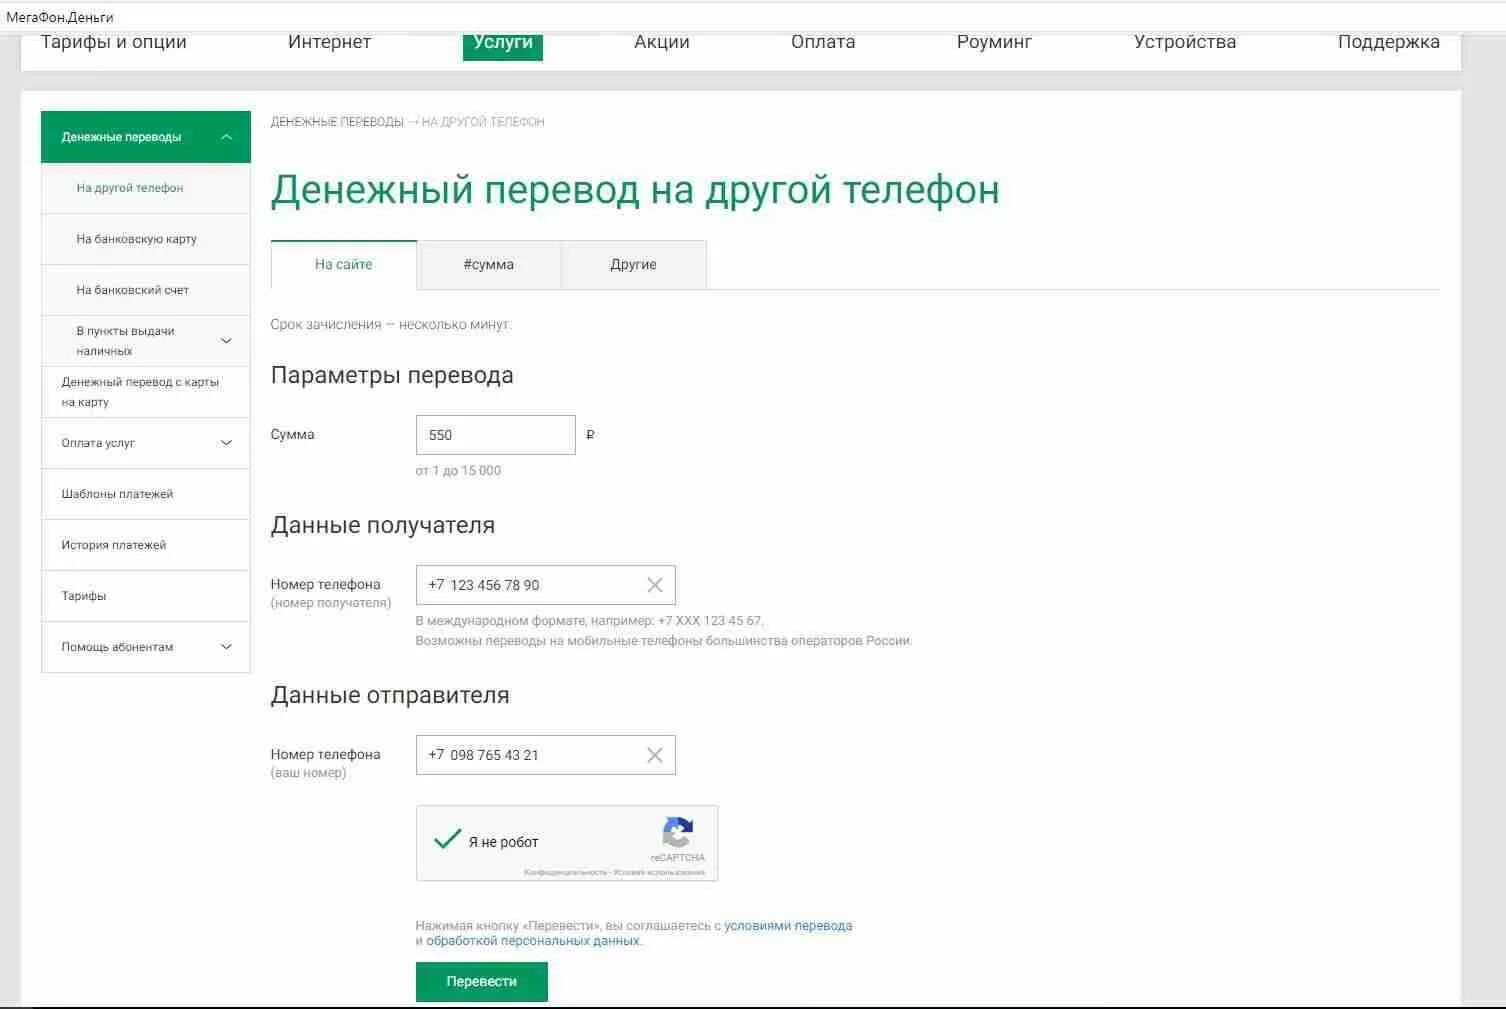
Task: Open the 'Поддержка' navigation item
Action: [x=1389, y=42]
